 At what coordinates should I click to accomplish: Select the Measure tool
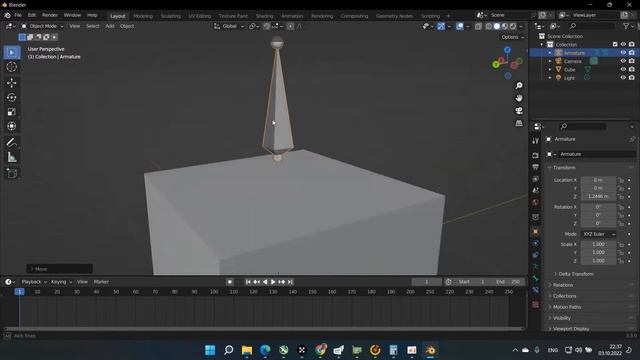pyautogui.click(x=11, y=157)
